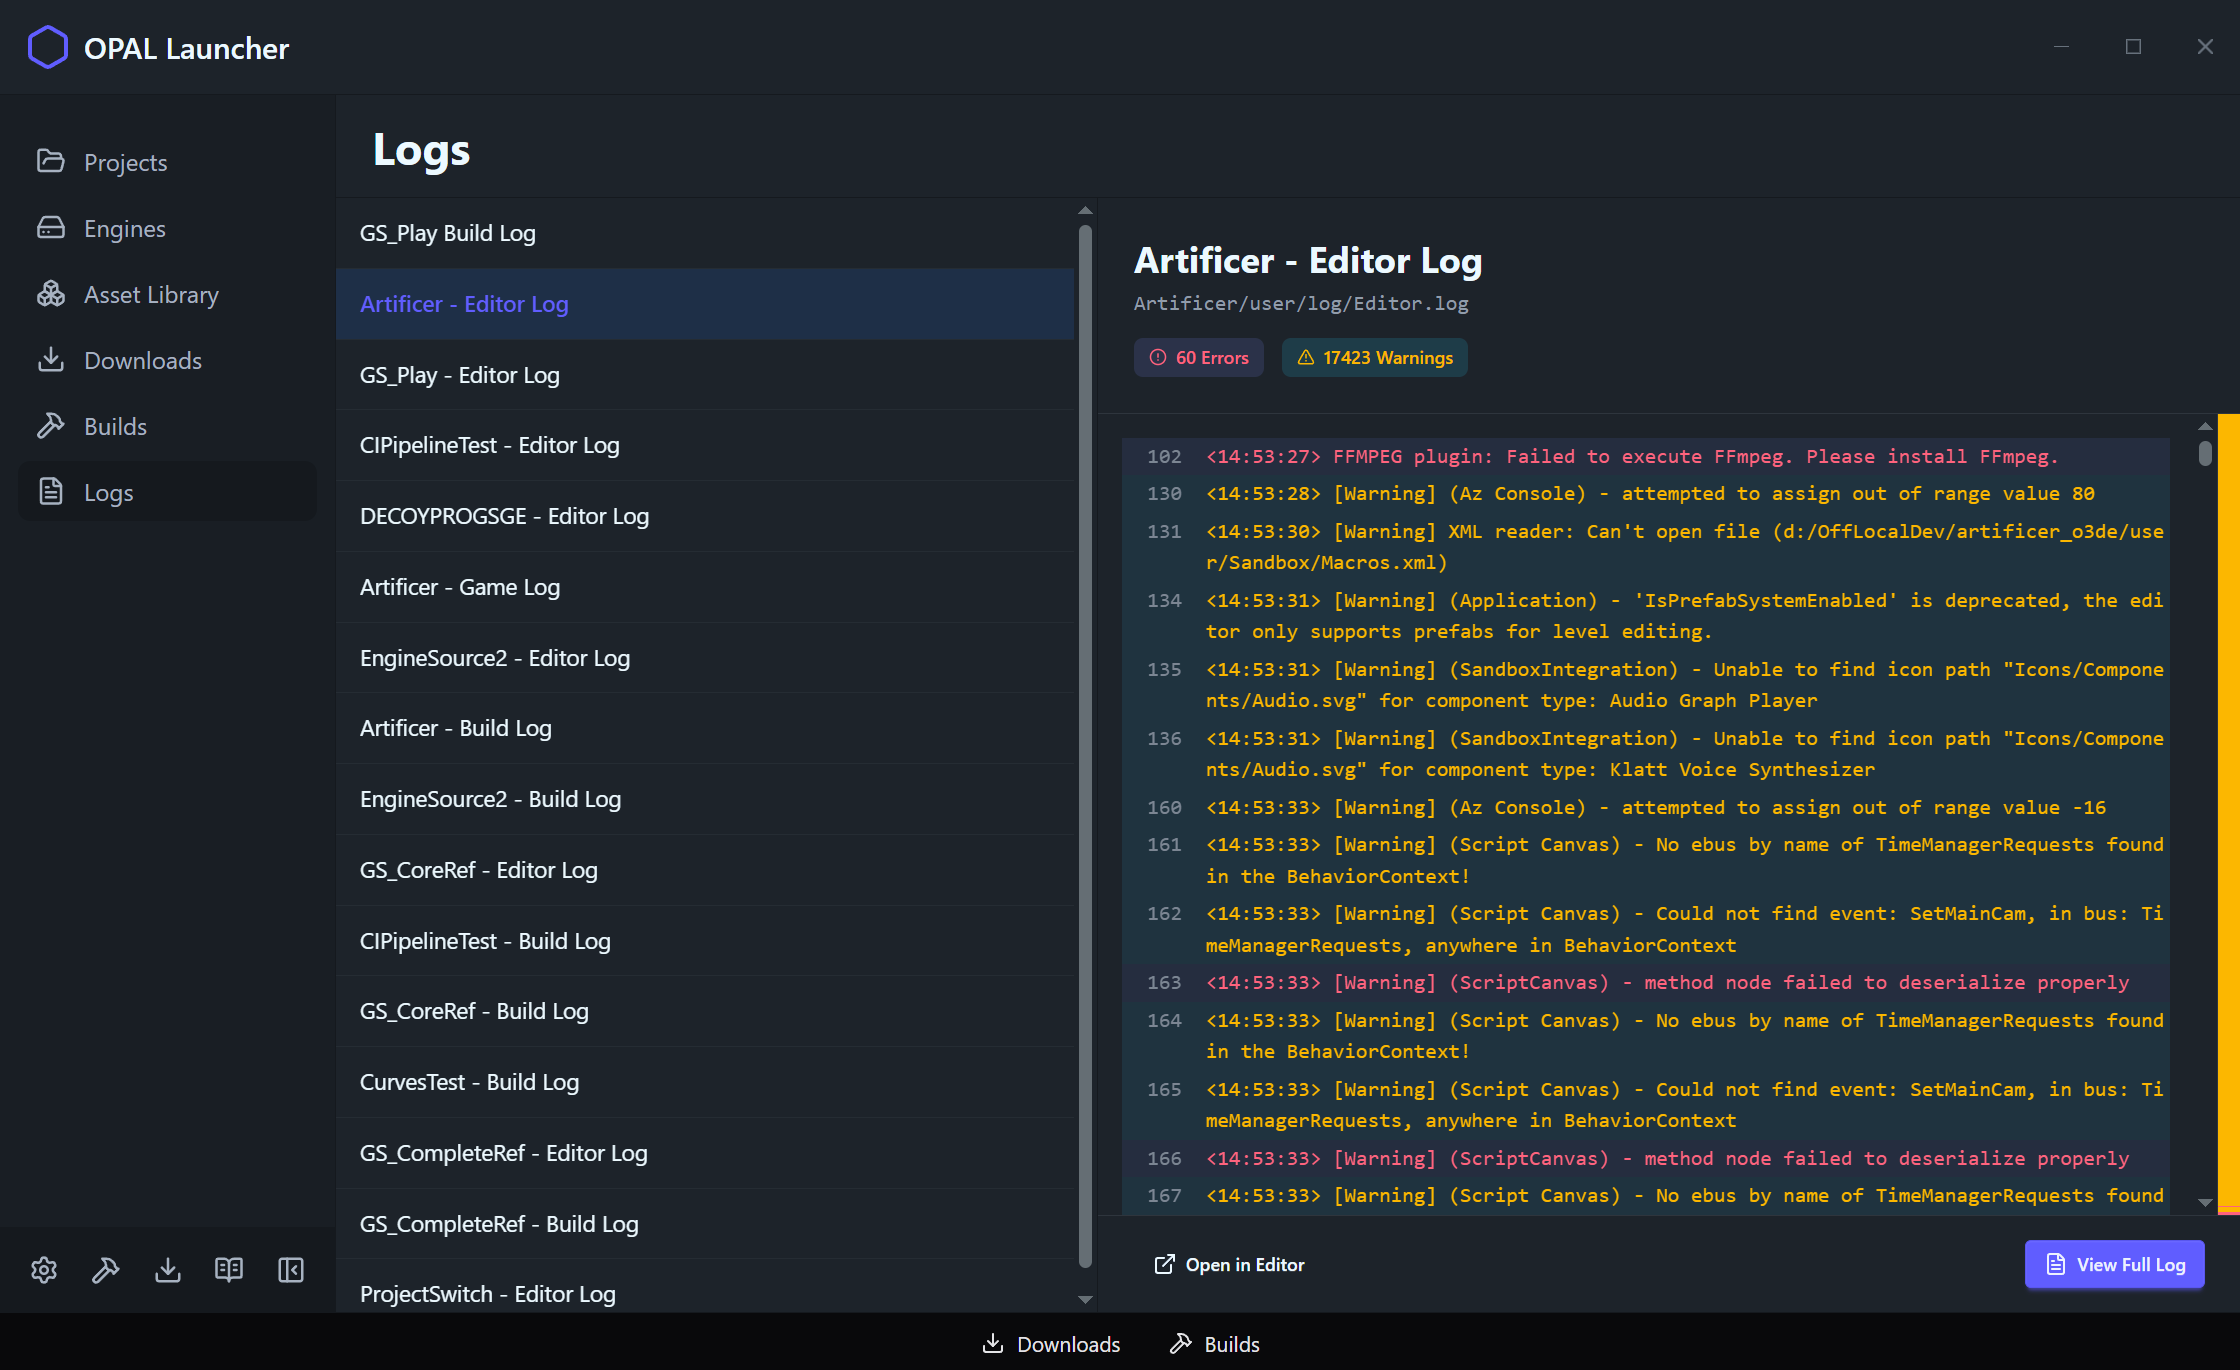Click the log list scrollbar thumb
The width and height of the screenshot is (2240, 1370).
tap(1085, 747)
